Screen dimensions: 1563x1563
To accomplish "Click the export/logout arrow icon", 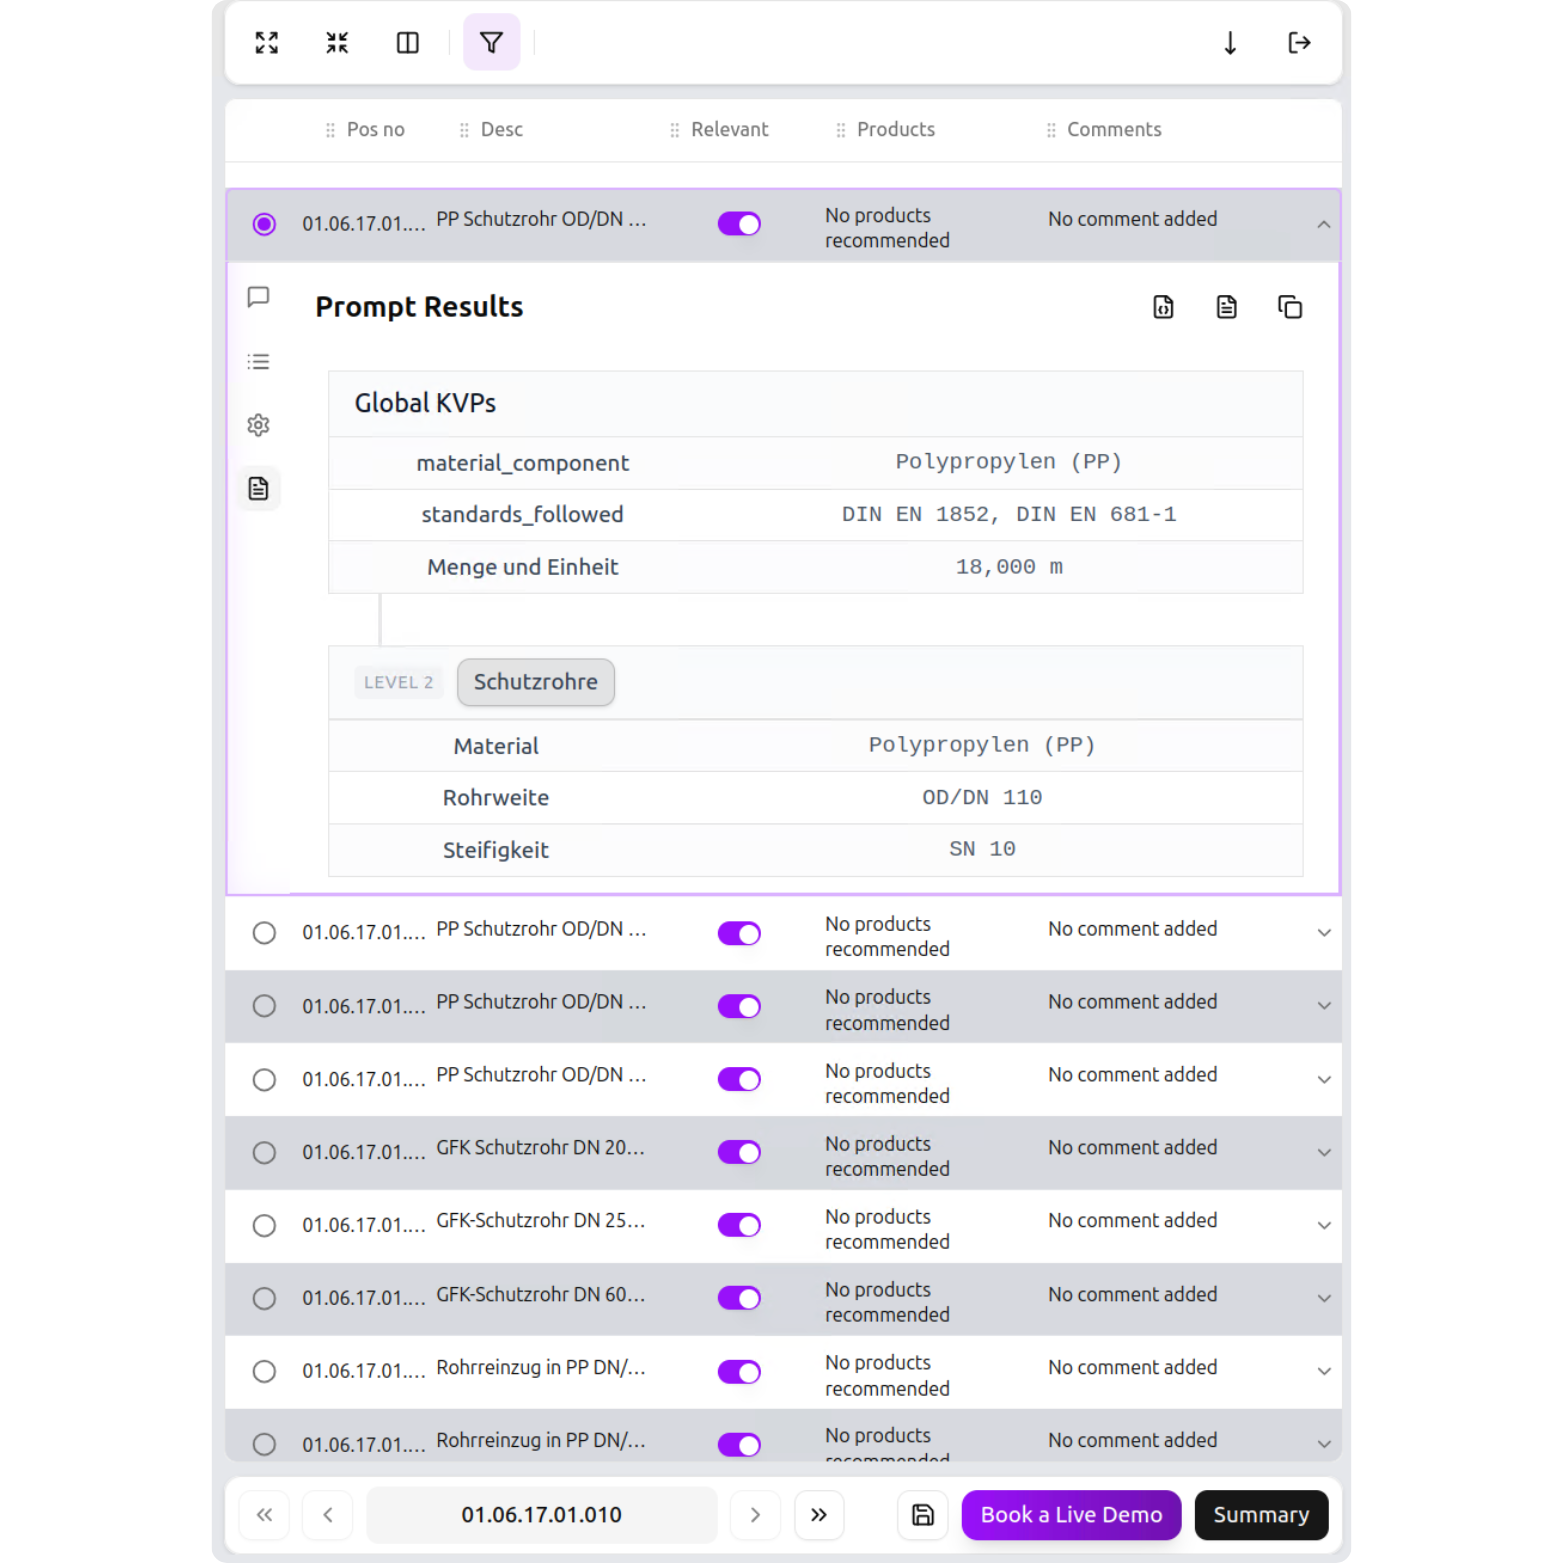I will [x=1299, y=43].
